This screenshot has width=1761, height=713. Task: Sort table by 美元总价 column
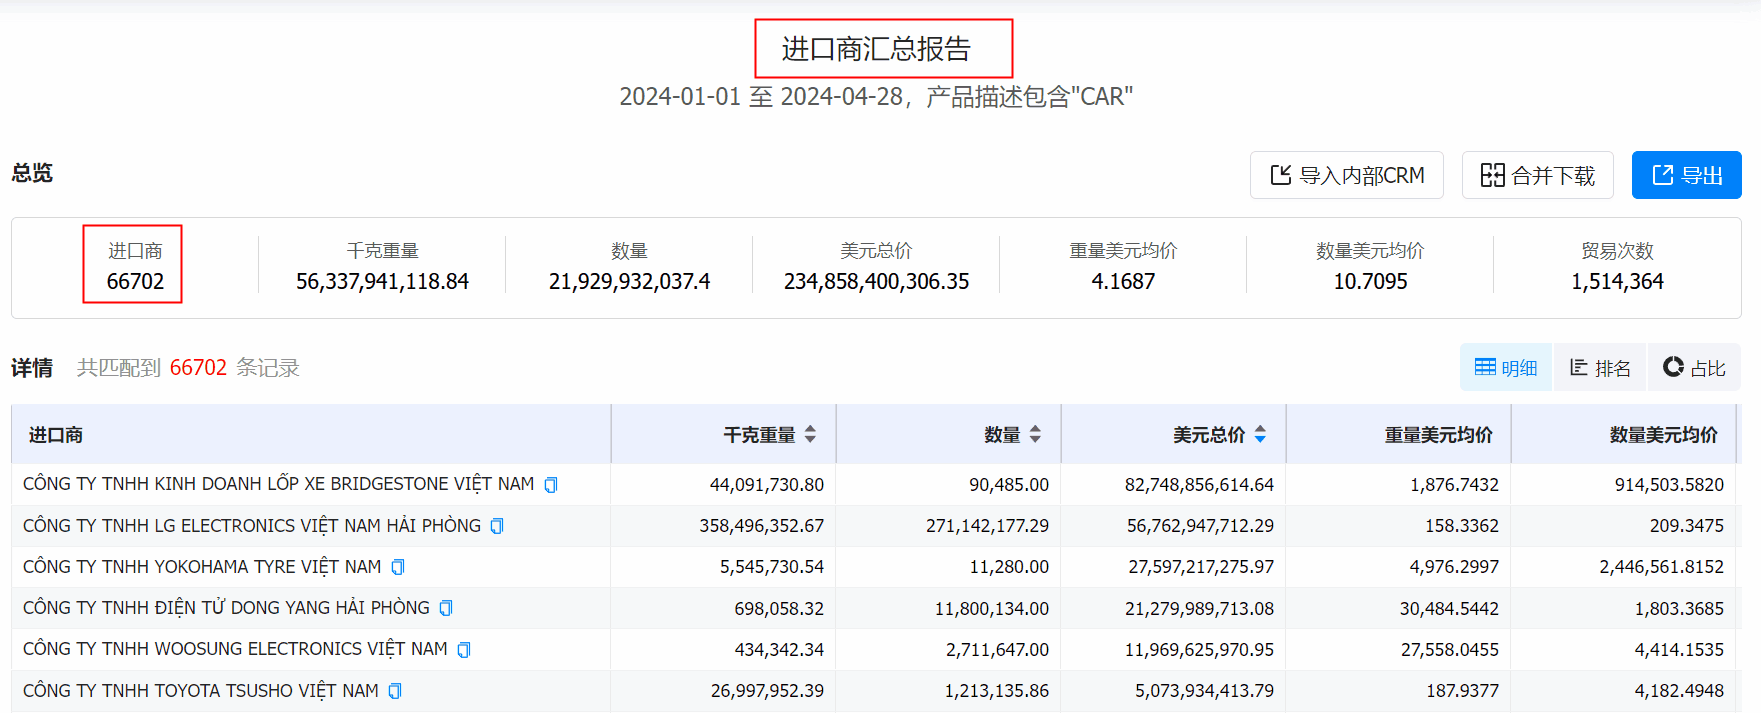pos(1260,435)
